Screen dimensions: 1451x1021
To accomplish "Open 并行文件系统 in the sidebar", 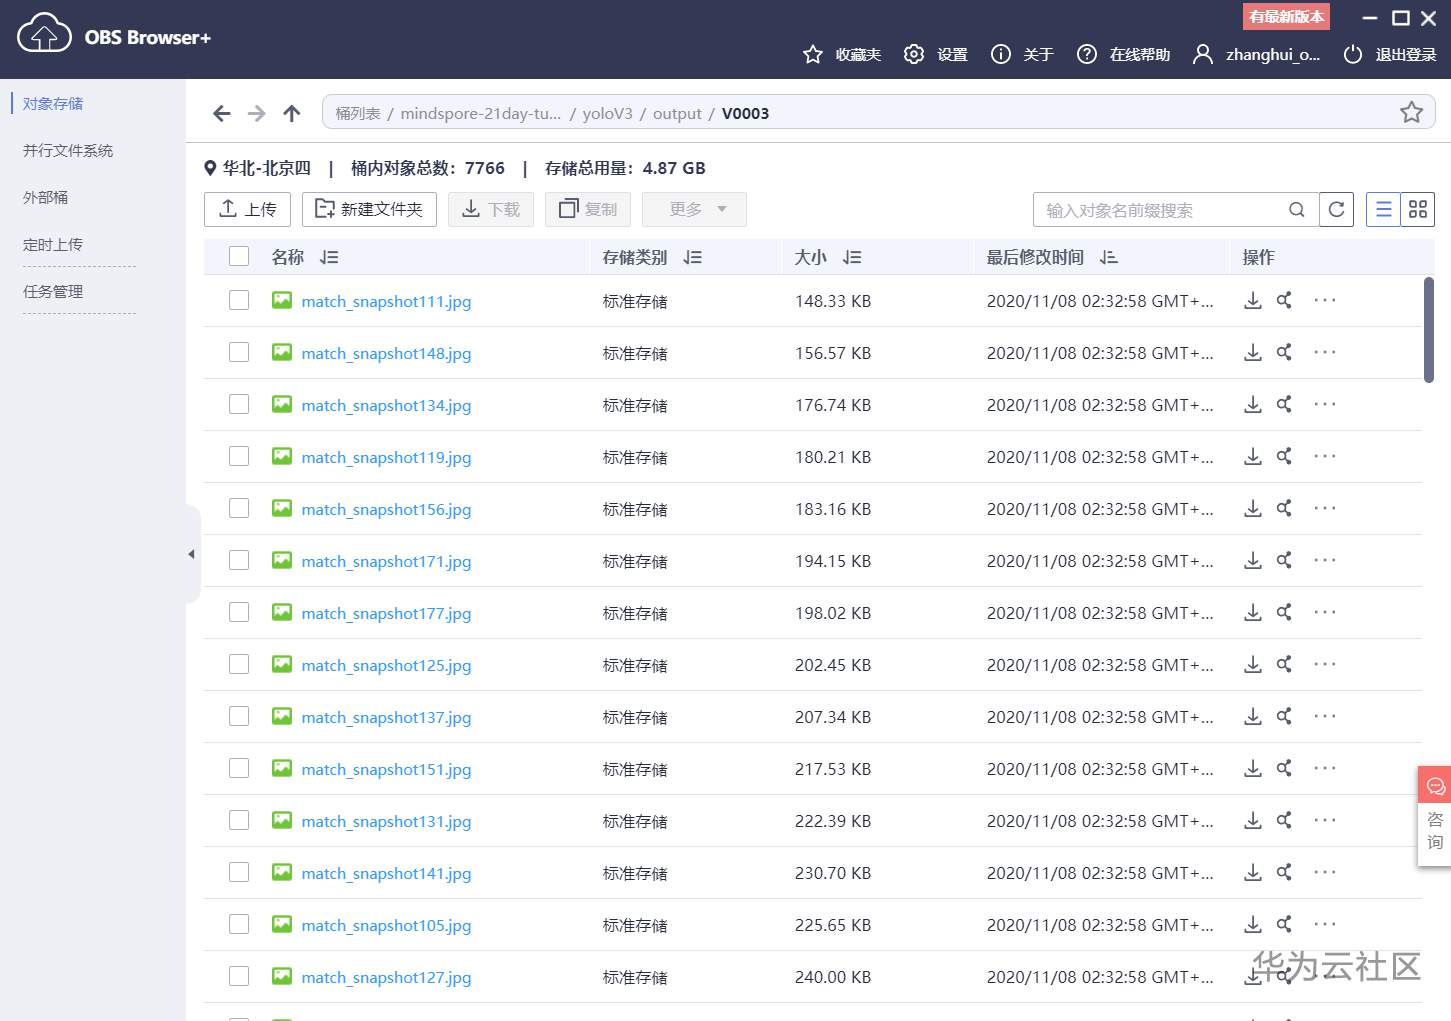I will point(68,150).
